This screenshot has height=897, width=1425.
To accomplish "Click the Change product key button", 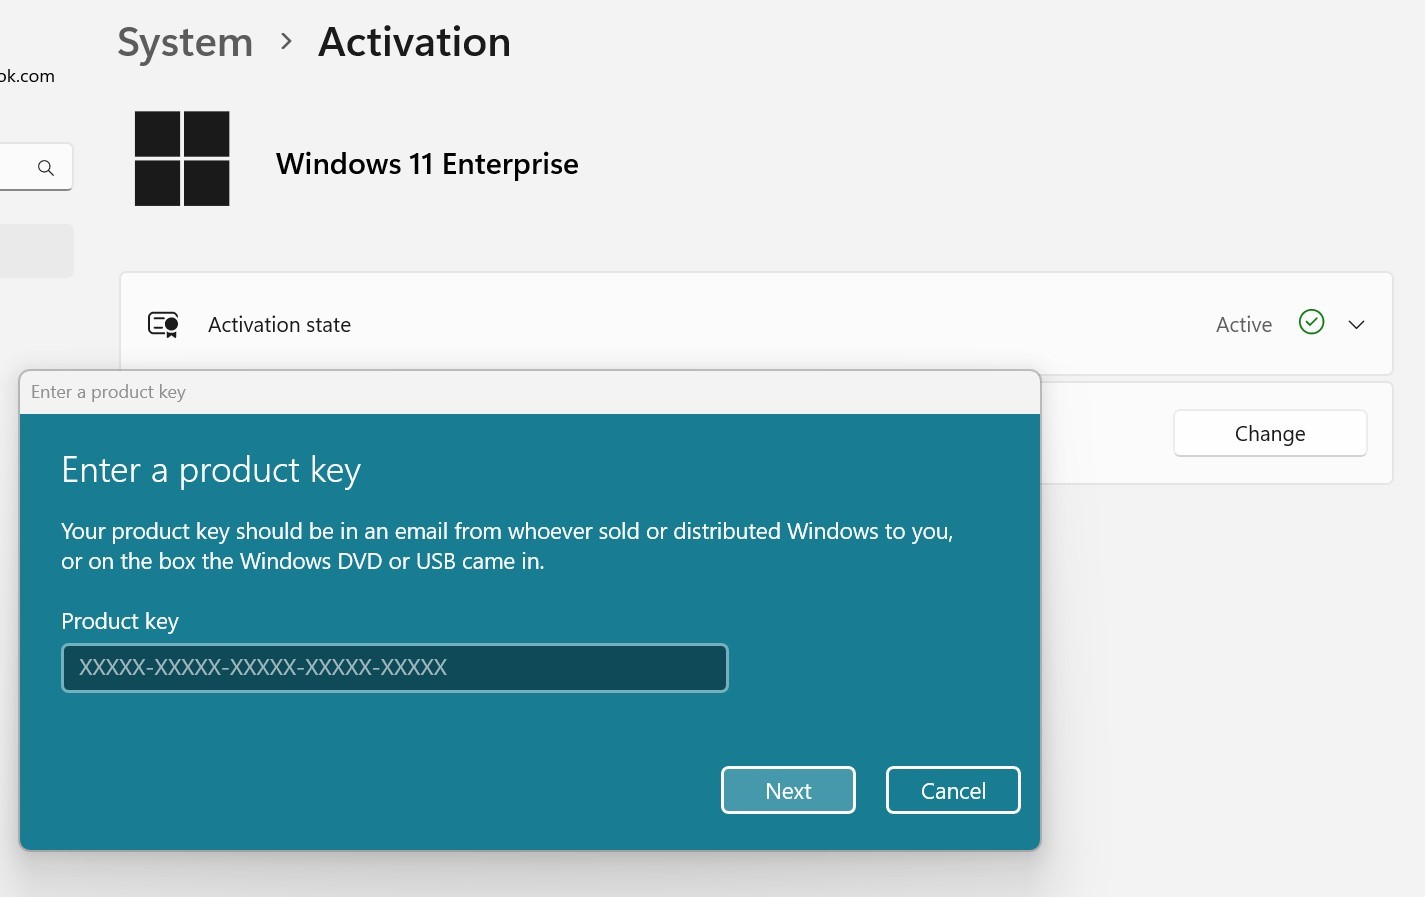I will click(x=1270, y=433).
